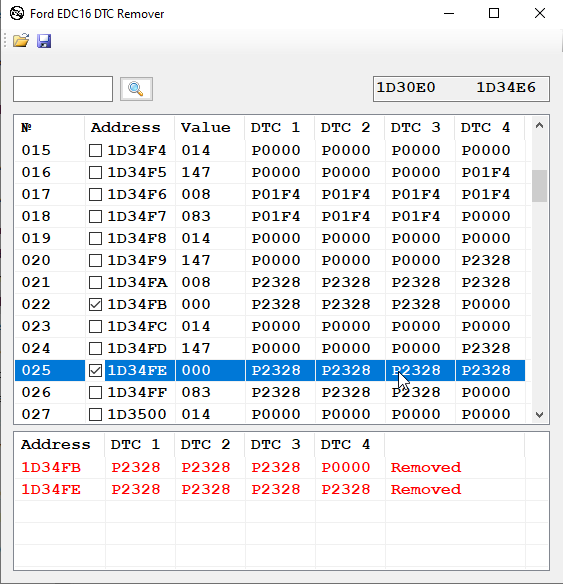
Task: Select row number 017 in the list
Action: pos(270,194)
